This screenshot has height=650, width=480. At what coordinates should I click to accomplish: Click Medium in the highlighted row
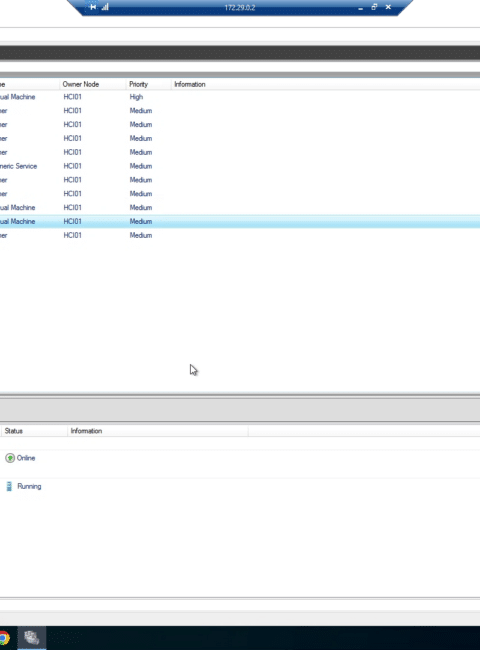coord(141,221)
